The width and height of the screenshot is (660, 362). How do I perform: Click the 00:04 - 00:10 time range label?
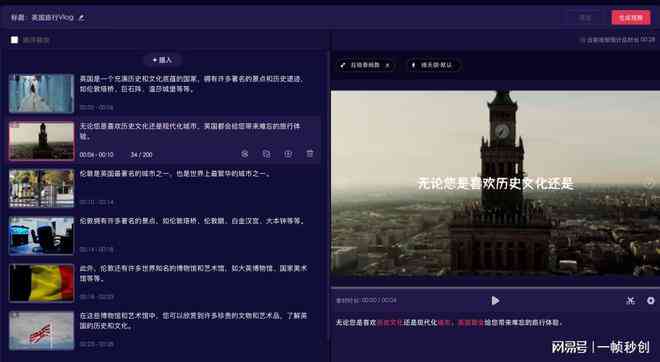[x=96, y=155]
